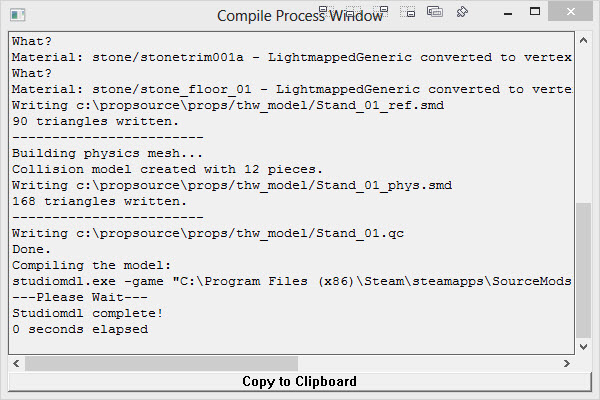Click the horizontal scrollbar thumb

pyautogui.click(x=161, y=363)
